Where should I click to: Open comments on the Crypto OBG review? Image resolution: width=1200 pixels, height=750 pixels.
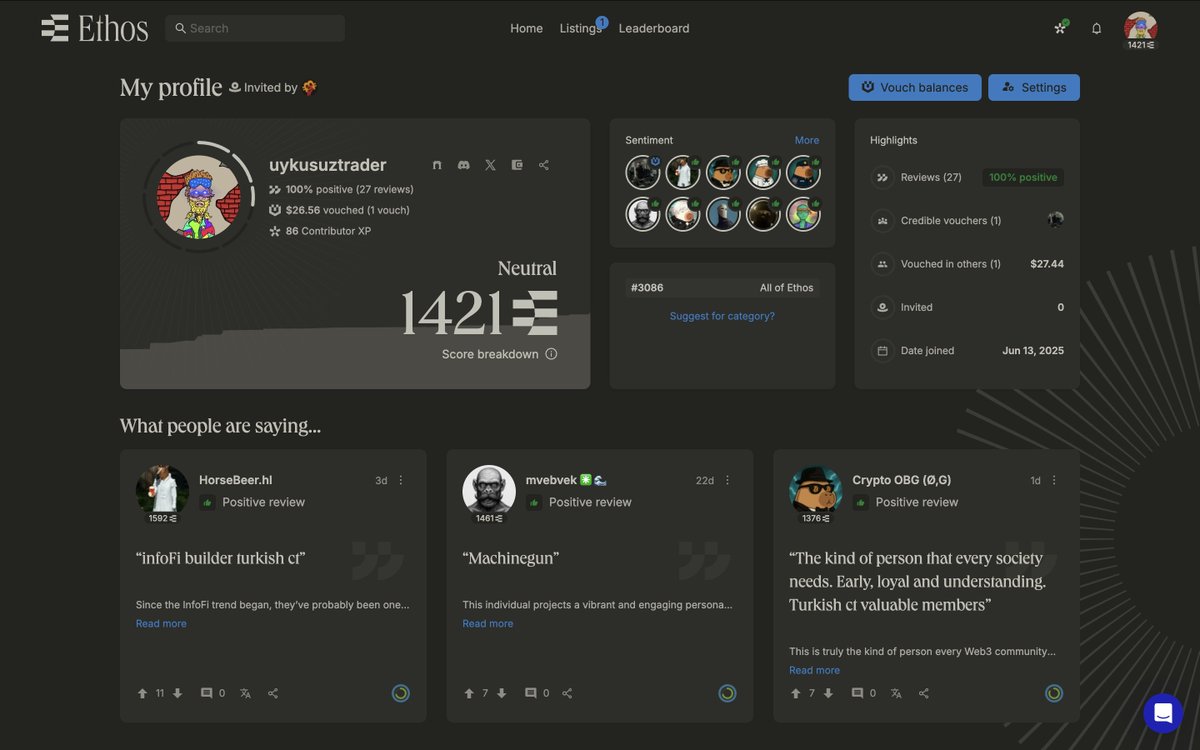(x=858, y=693)
